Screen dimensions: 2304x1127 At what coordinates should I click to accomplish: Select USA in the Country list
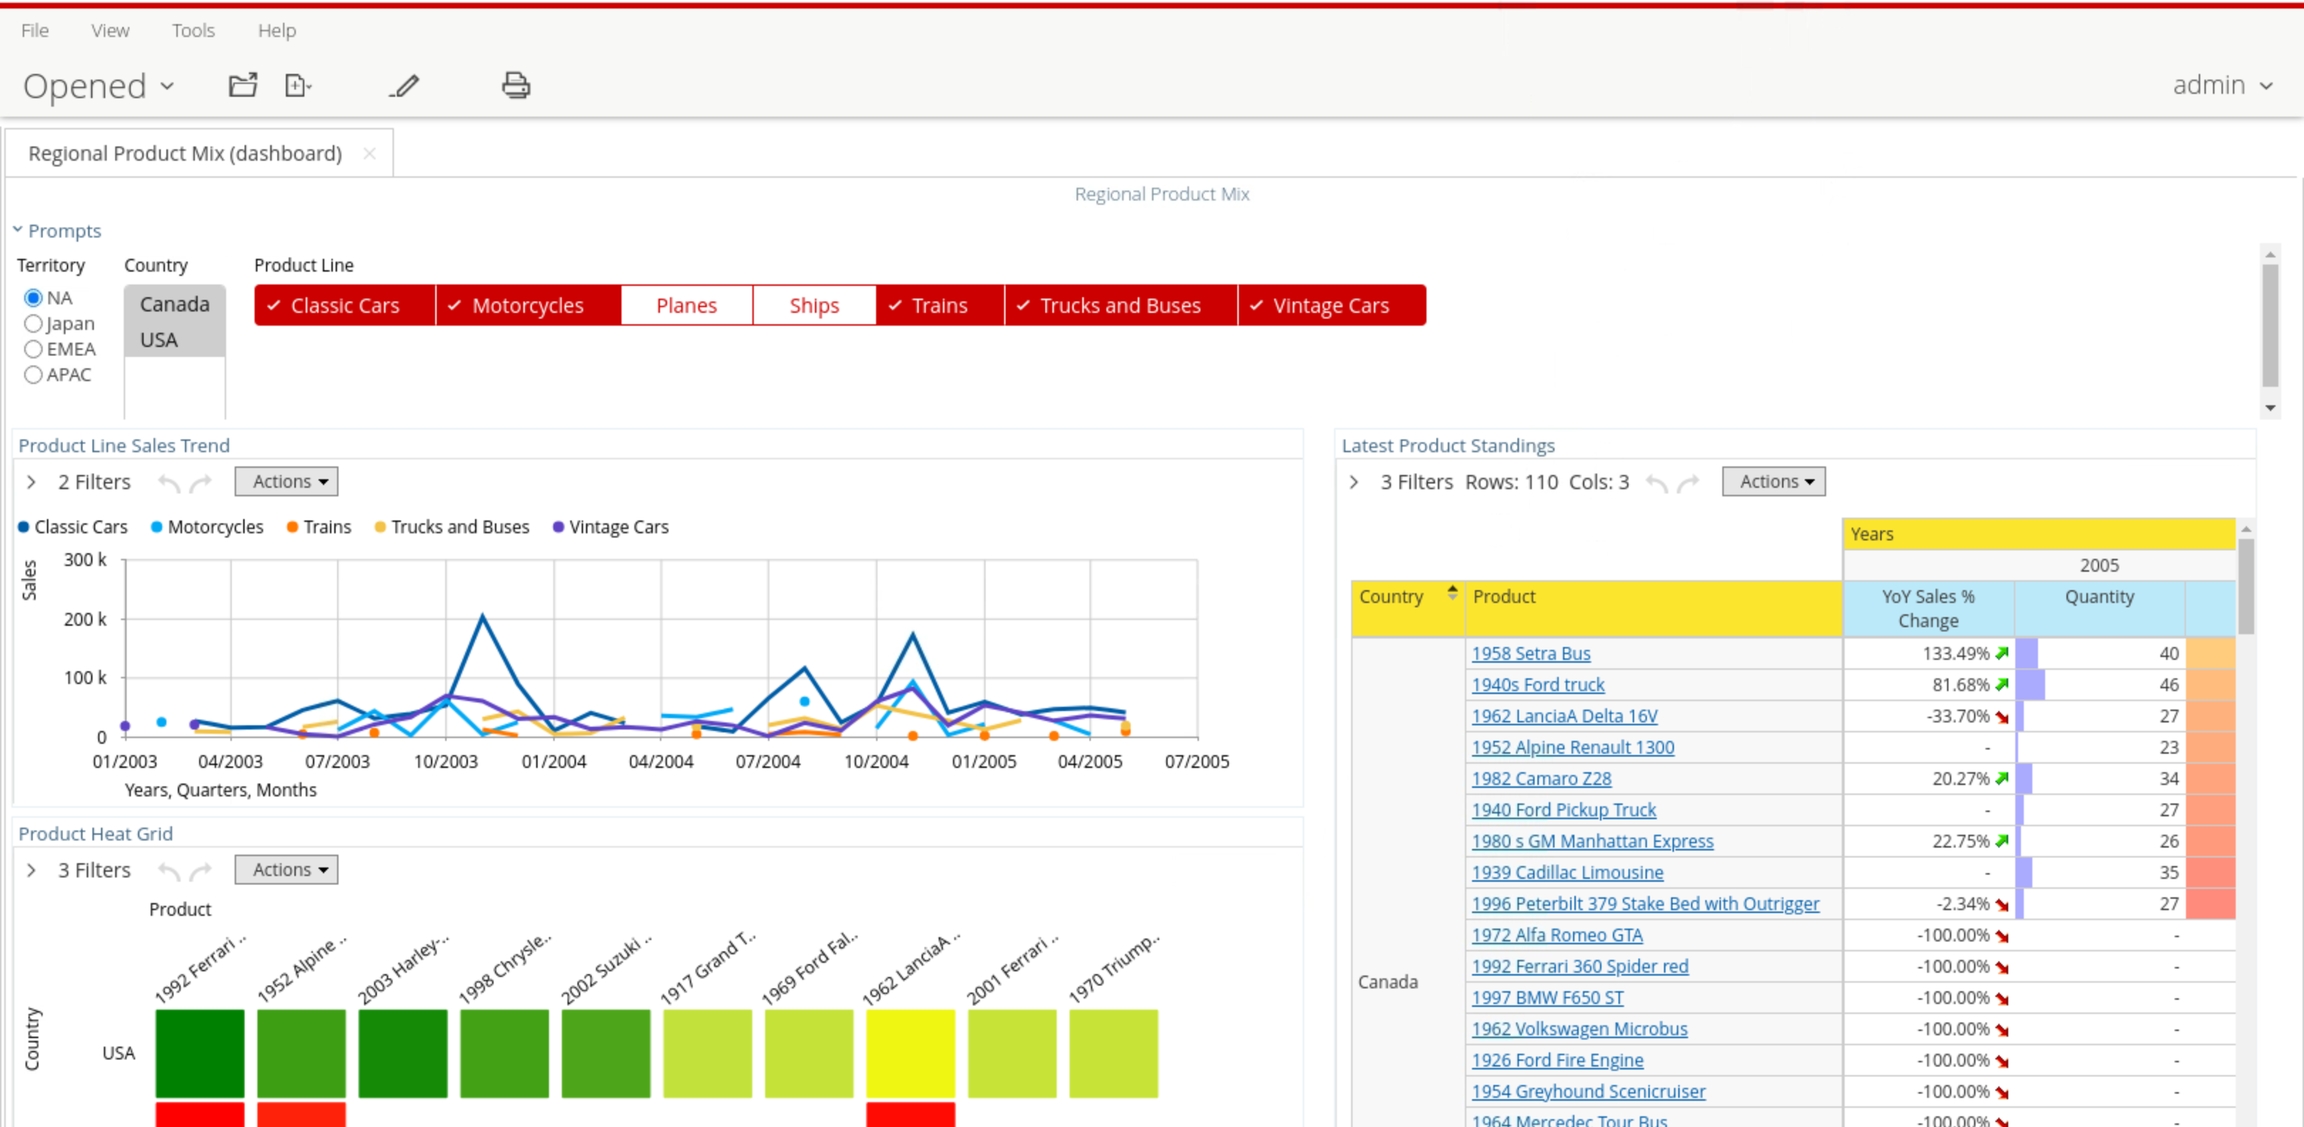(x=159, y=340)
